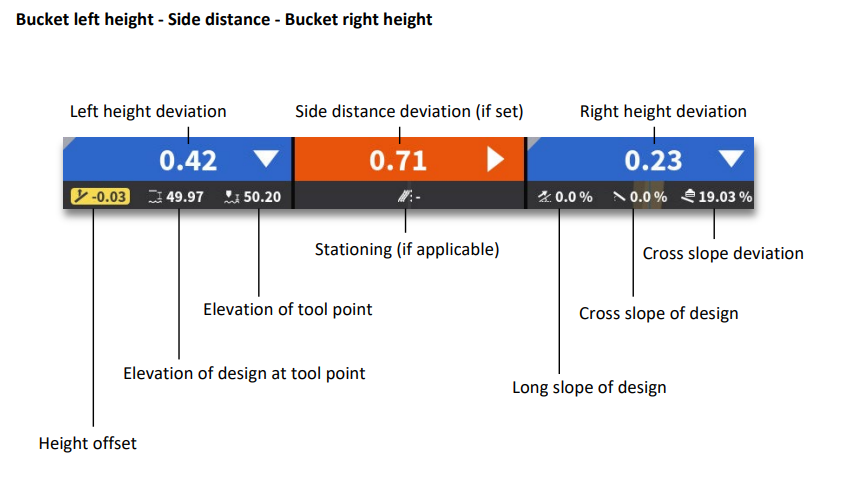Click the white down arrow beside 0.42
The height and width of the screenshot is (499, 860).
click(265, 158)
